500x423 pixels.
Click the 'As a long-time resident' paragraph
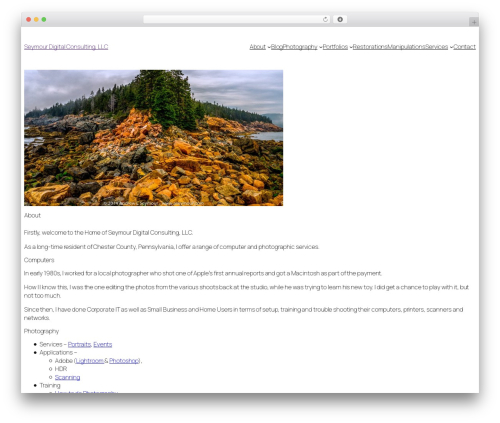click(x=171, y=247)
